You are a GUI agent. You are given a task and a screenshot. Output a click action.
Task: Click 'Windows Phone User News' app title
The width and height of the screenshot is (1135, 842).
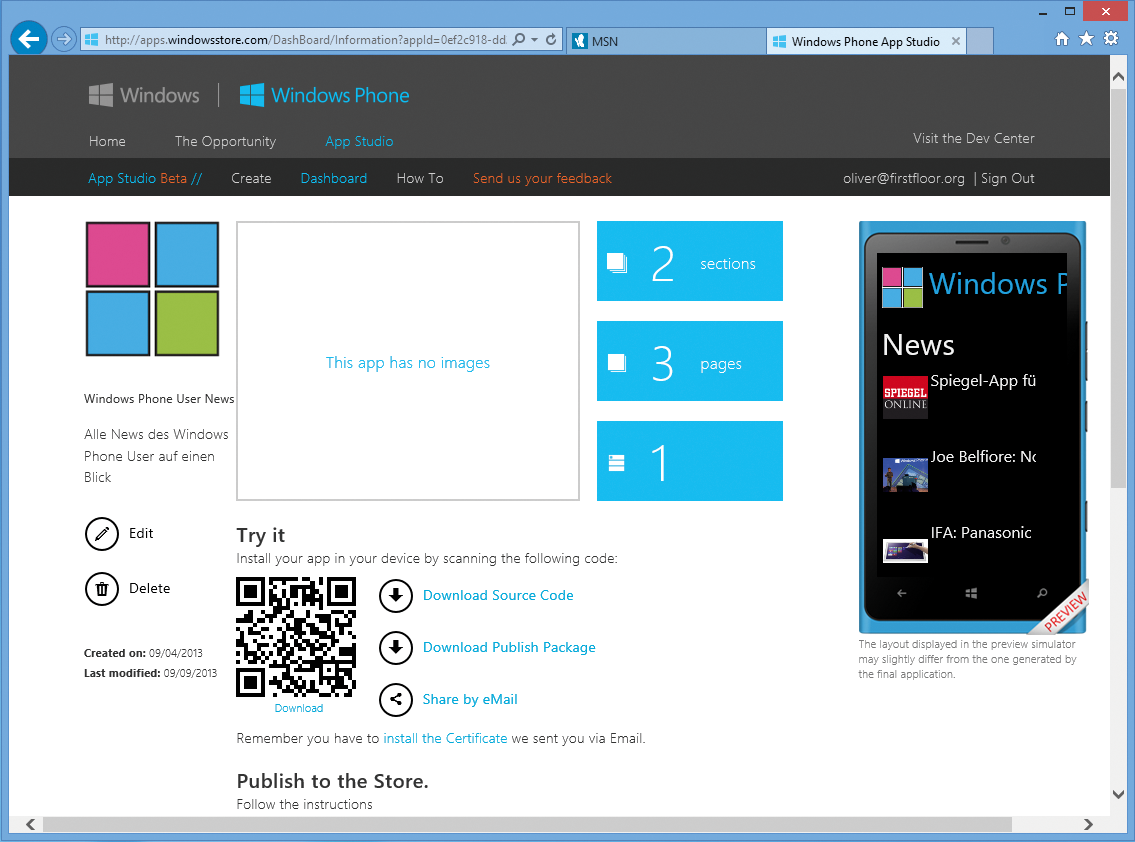(x=159, y=399)
